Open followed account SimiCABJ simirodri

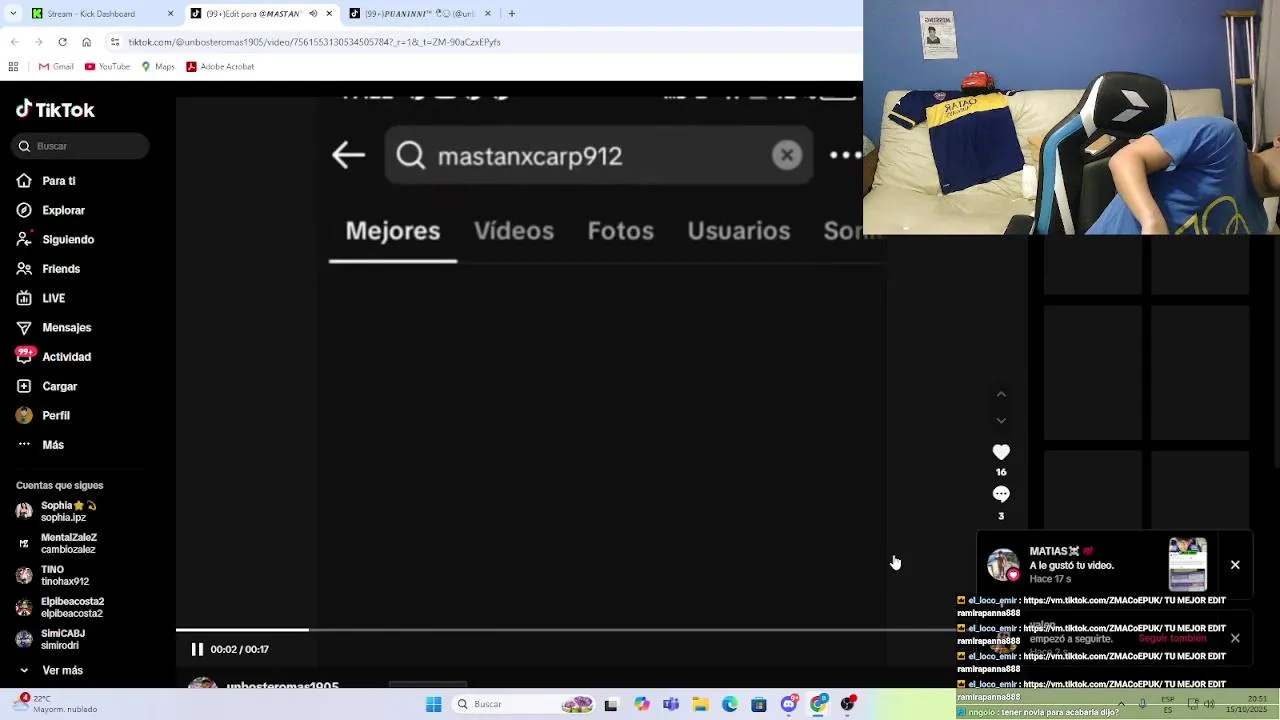pyautogui.click(x=52, y=639)
